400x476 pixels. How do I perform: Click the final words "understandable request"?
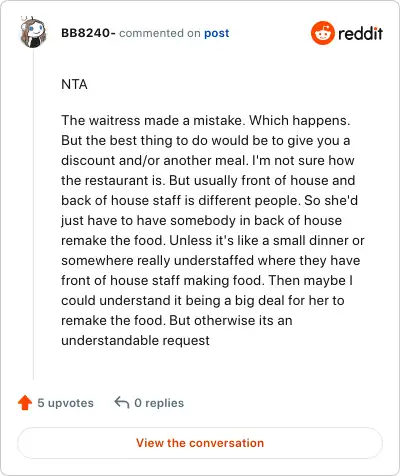135,340
